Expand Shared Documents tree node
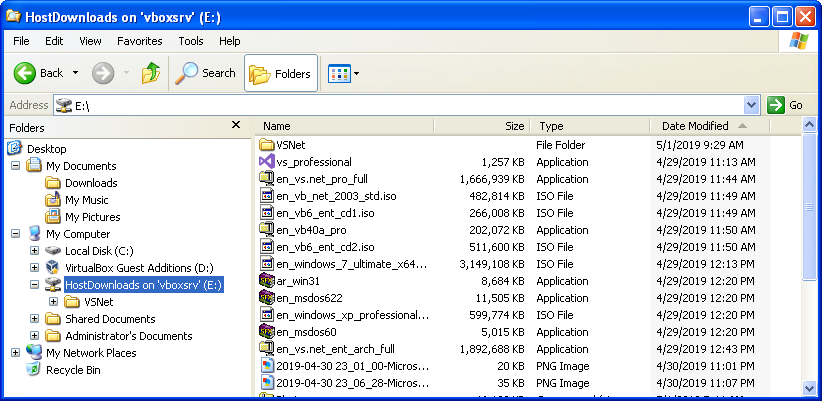This screenshot has width=822, height=401. point(35,319)
